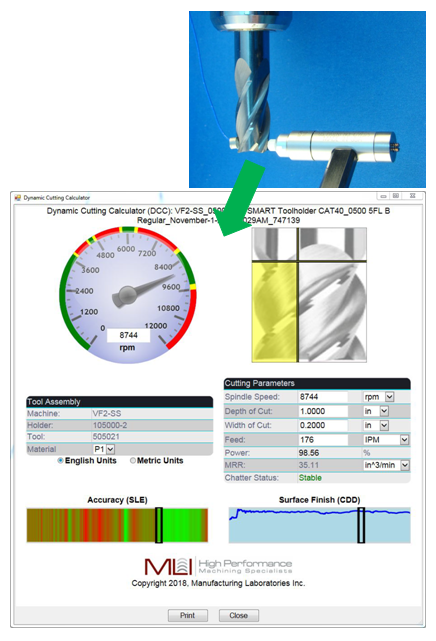Click the Accuracy (SLE) slider marker

click(x=159, y=525)
